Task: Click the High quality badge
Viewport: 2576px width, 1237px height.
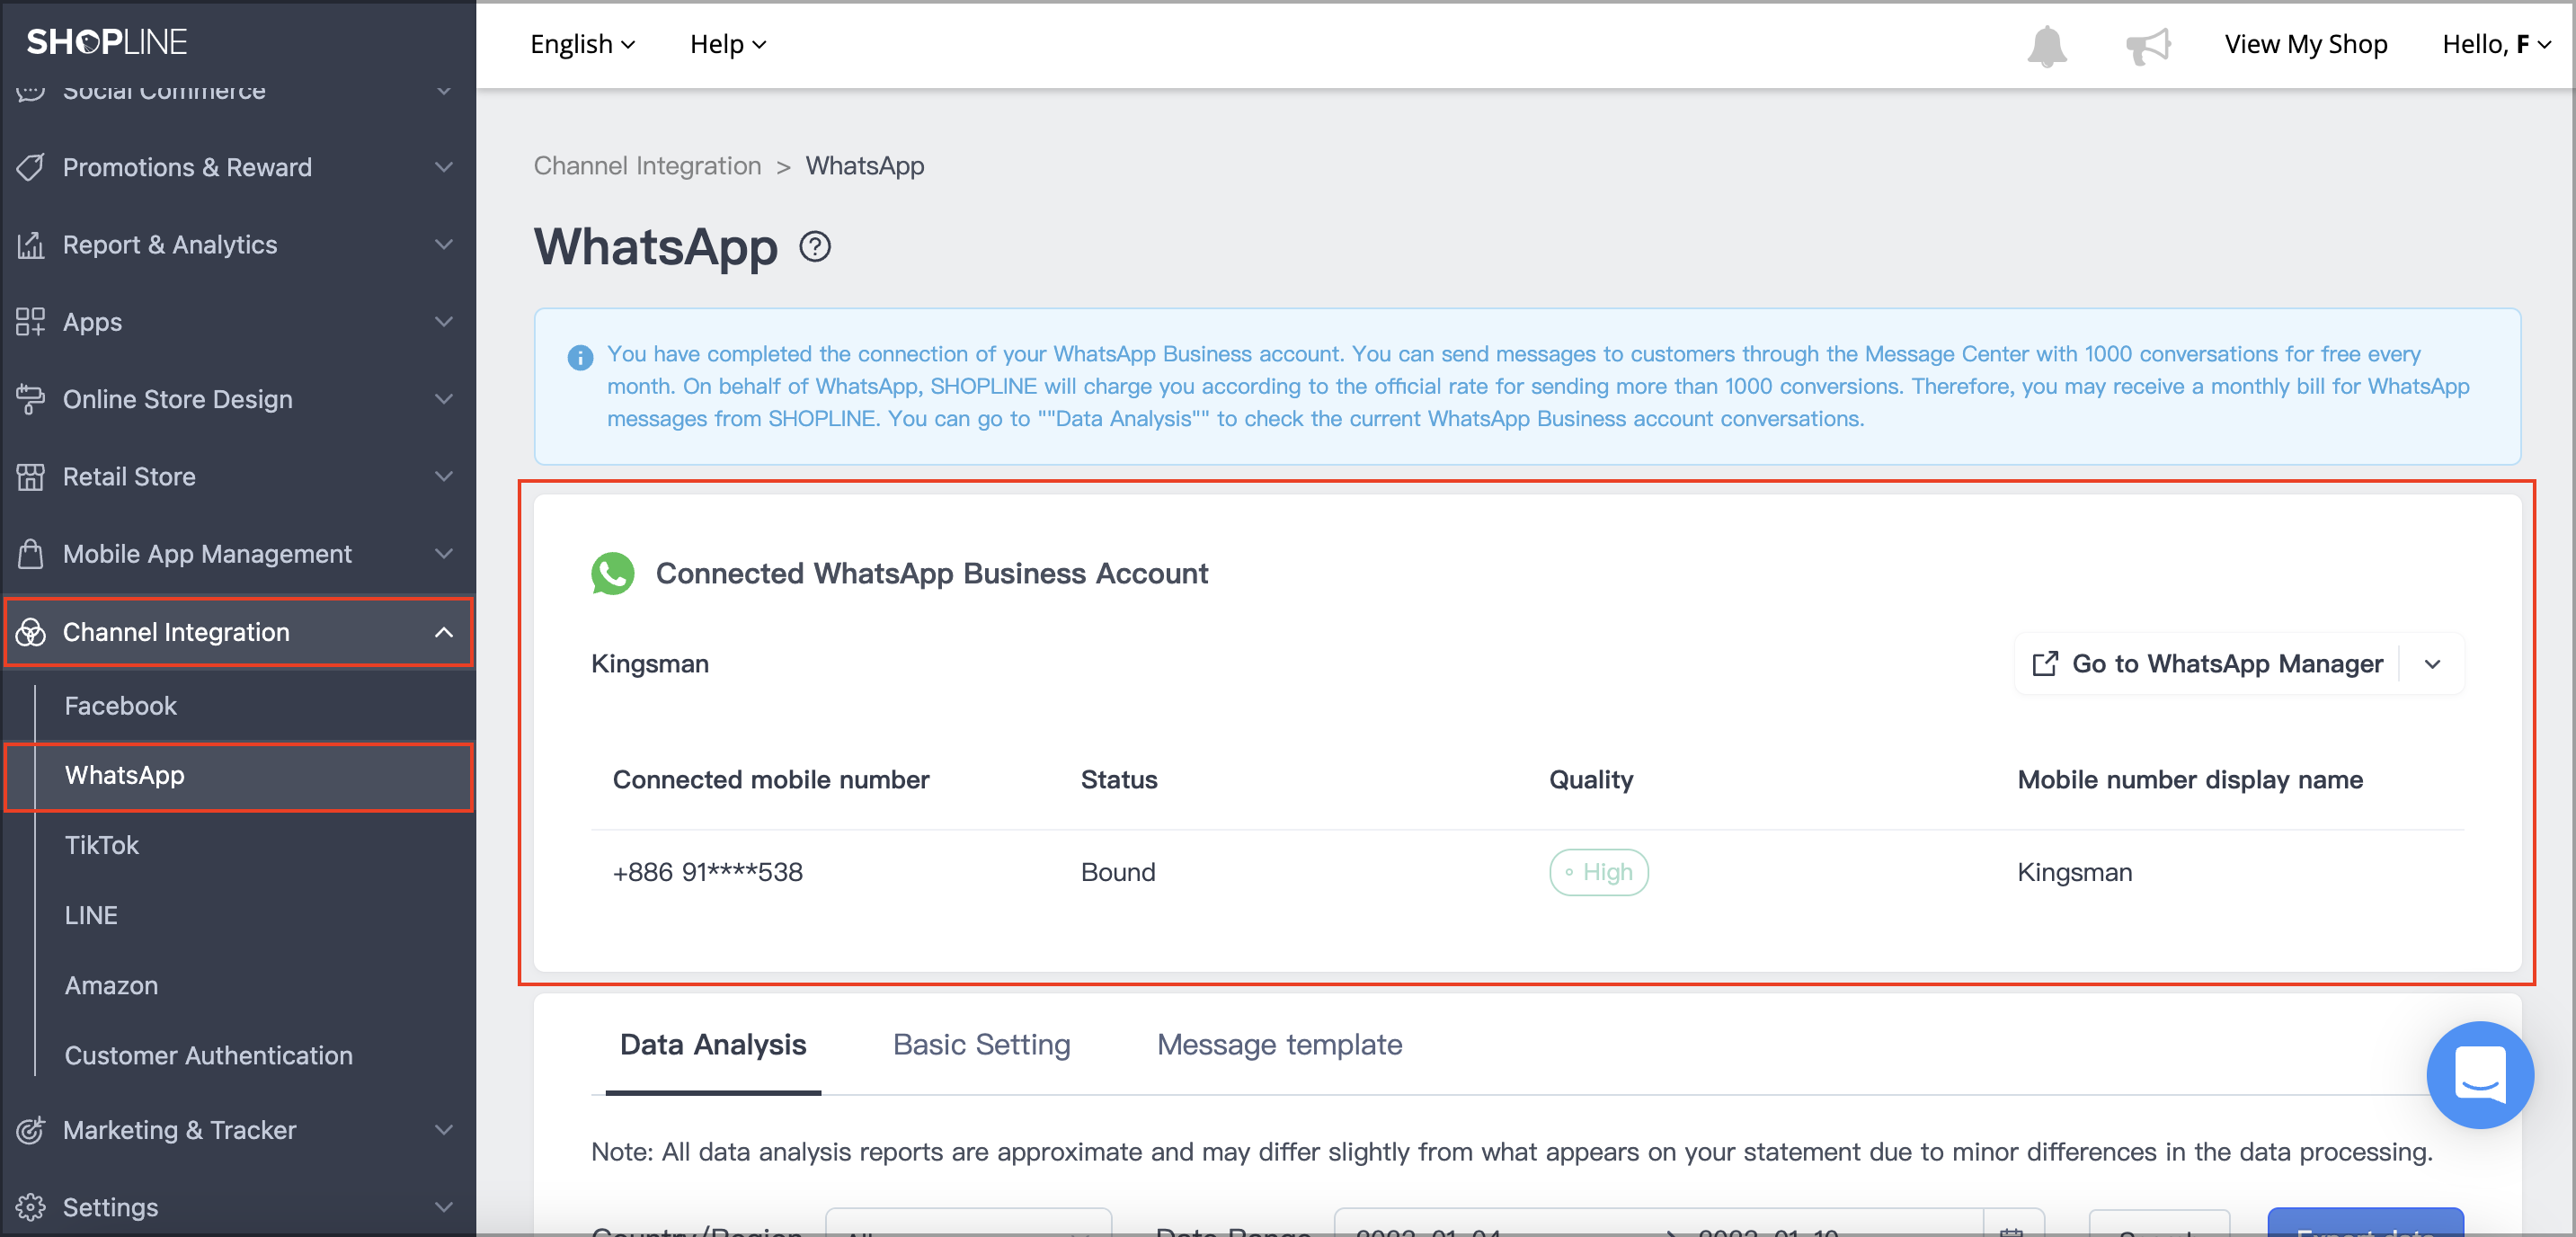Action: pyautogui.click(x=1598, y=872)
